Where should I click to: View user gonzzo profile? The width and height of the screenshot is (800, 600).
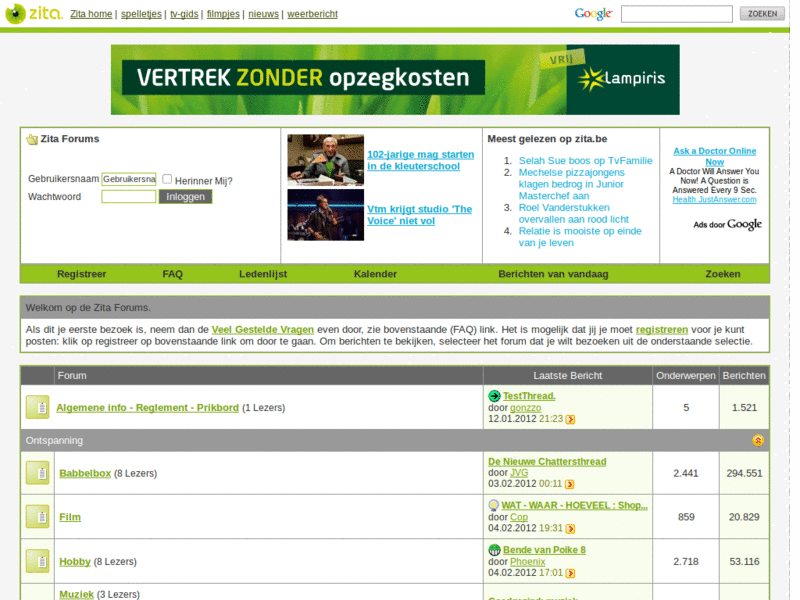(526, 408)
